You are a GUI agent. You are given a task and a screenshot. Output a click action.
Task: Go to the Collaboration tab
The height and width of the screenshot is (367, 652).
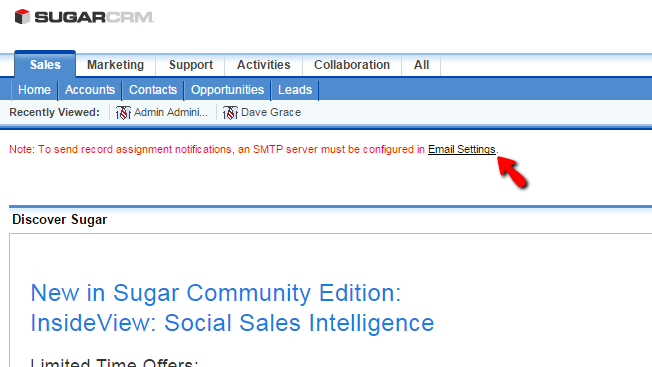(x=352, y=65)
